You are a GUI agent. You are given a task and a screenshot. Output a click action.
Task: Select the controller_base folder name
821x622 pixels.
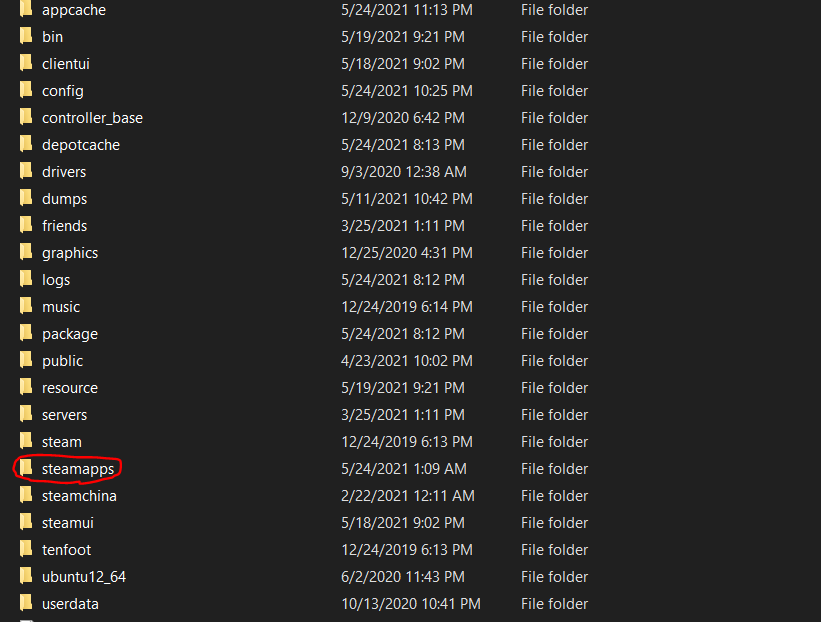tap(92, 118)
